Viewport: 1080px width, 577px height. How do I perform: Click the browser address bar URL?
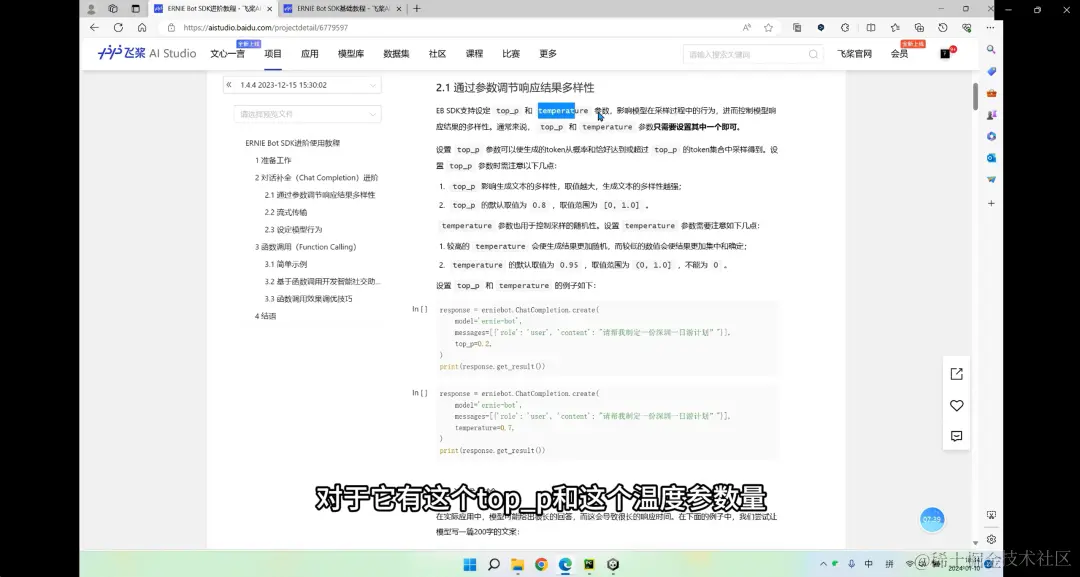[265, 28]
